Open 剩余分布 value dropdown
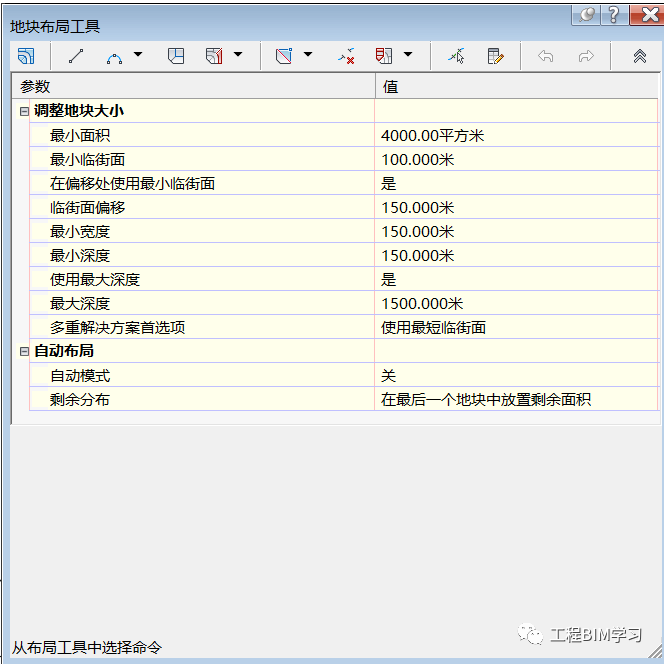The height and width of the screenshot is (664, 664). (x=517, y=399)
